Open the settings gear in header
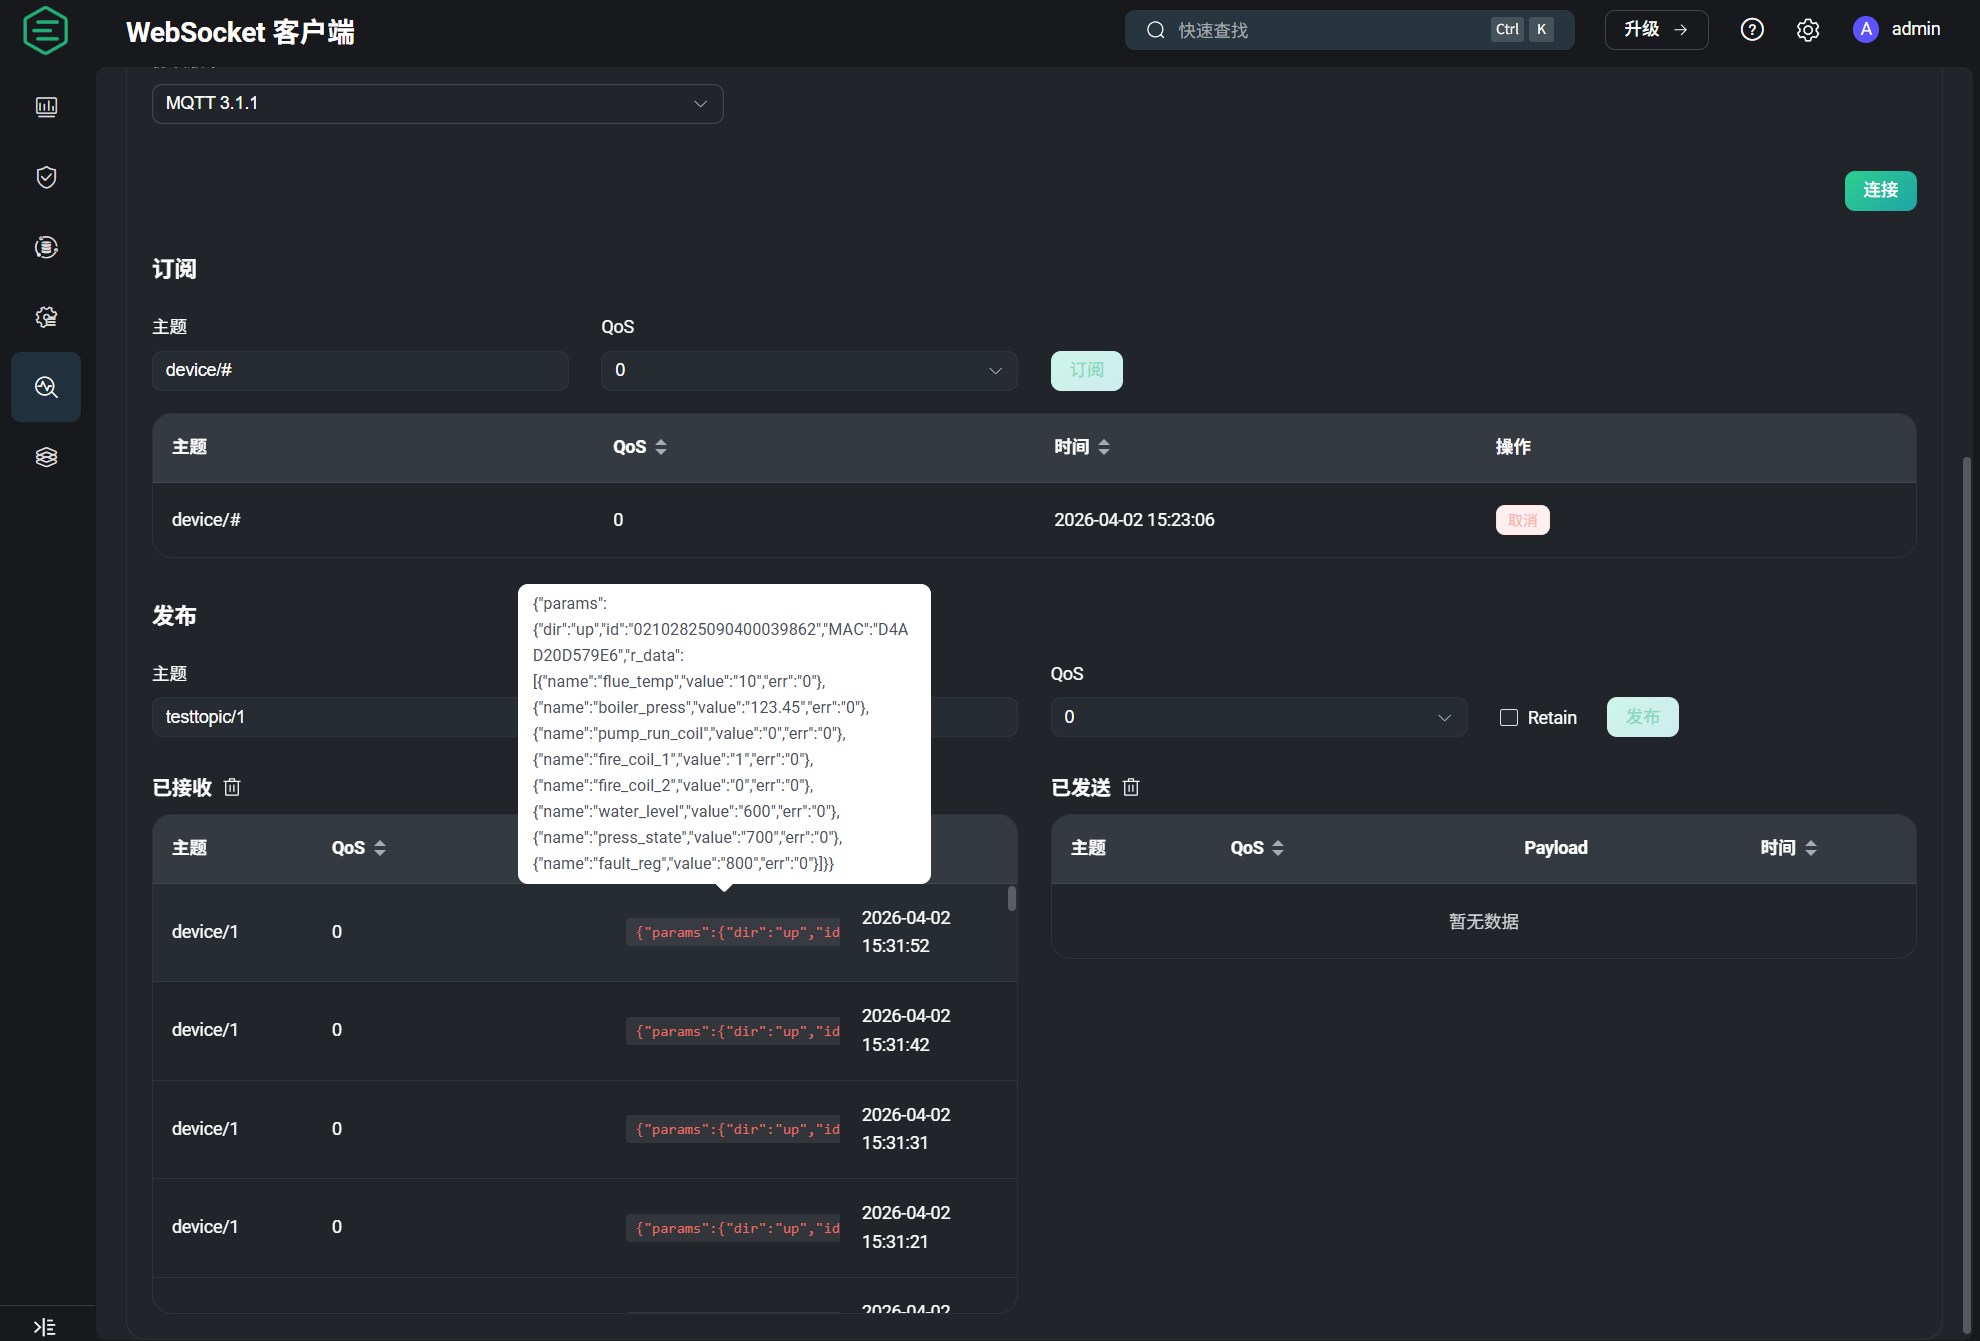This screenshot has height=1341, width=1980. click(x=1808, y=30)
